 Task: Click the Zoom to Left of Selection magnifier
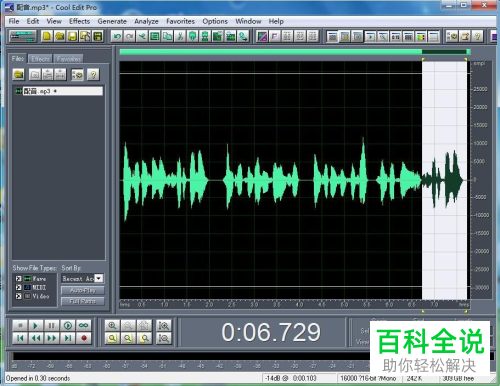(x=128, y=338)
